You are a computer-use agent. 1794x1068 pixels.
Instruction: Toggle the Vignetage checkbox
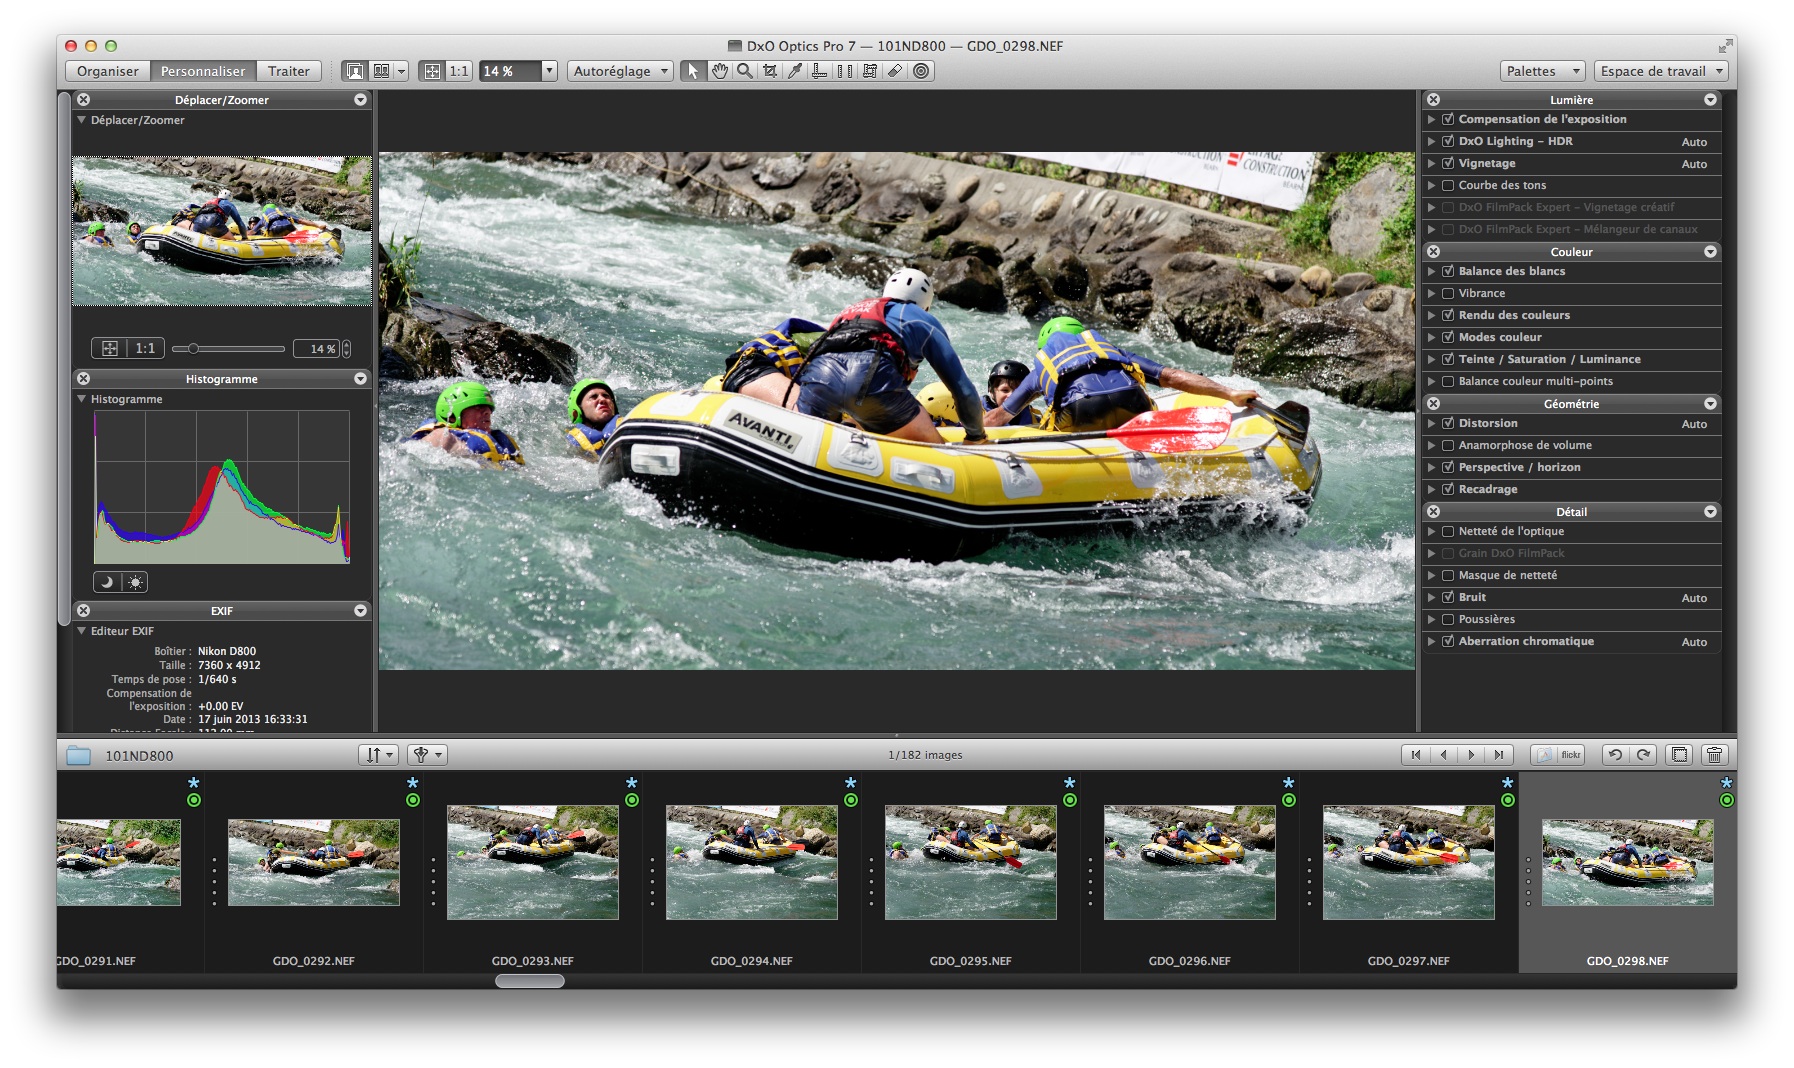click(1448, 163)
